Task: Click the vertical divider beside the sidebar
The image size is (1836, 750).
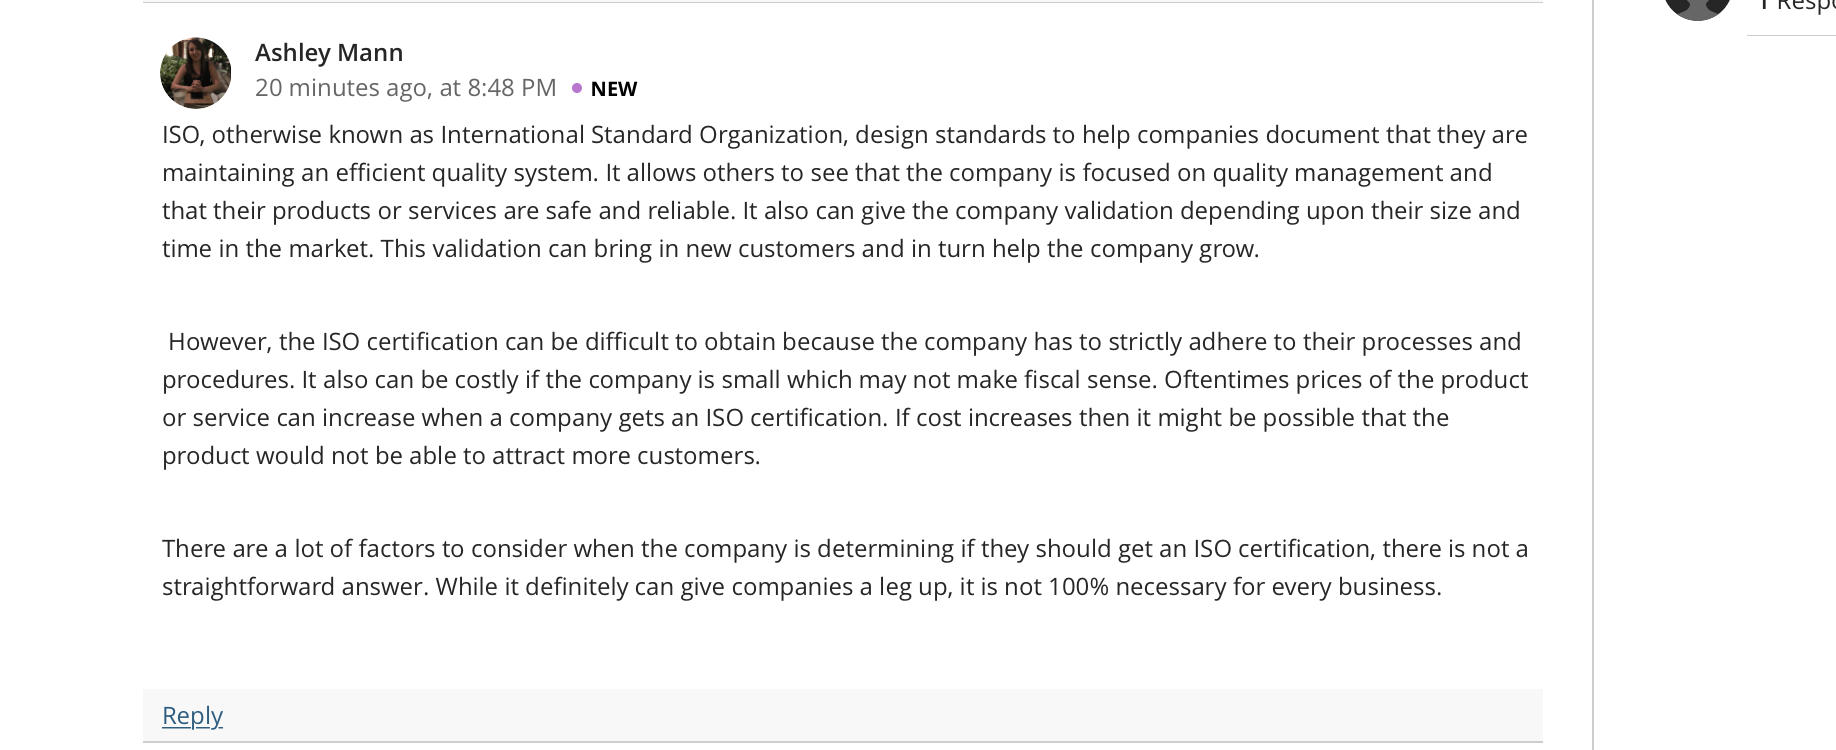Action: pyautogui.click(x=1593, y=375)
